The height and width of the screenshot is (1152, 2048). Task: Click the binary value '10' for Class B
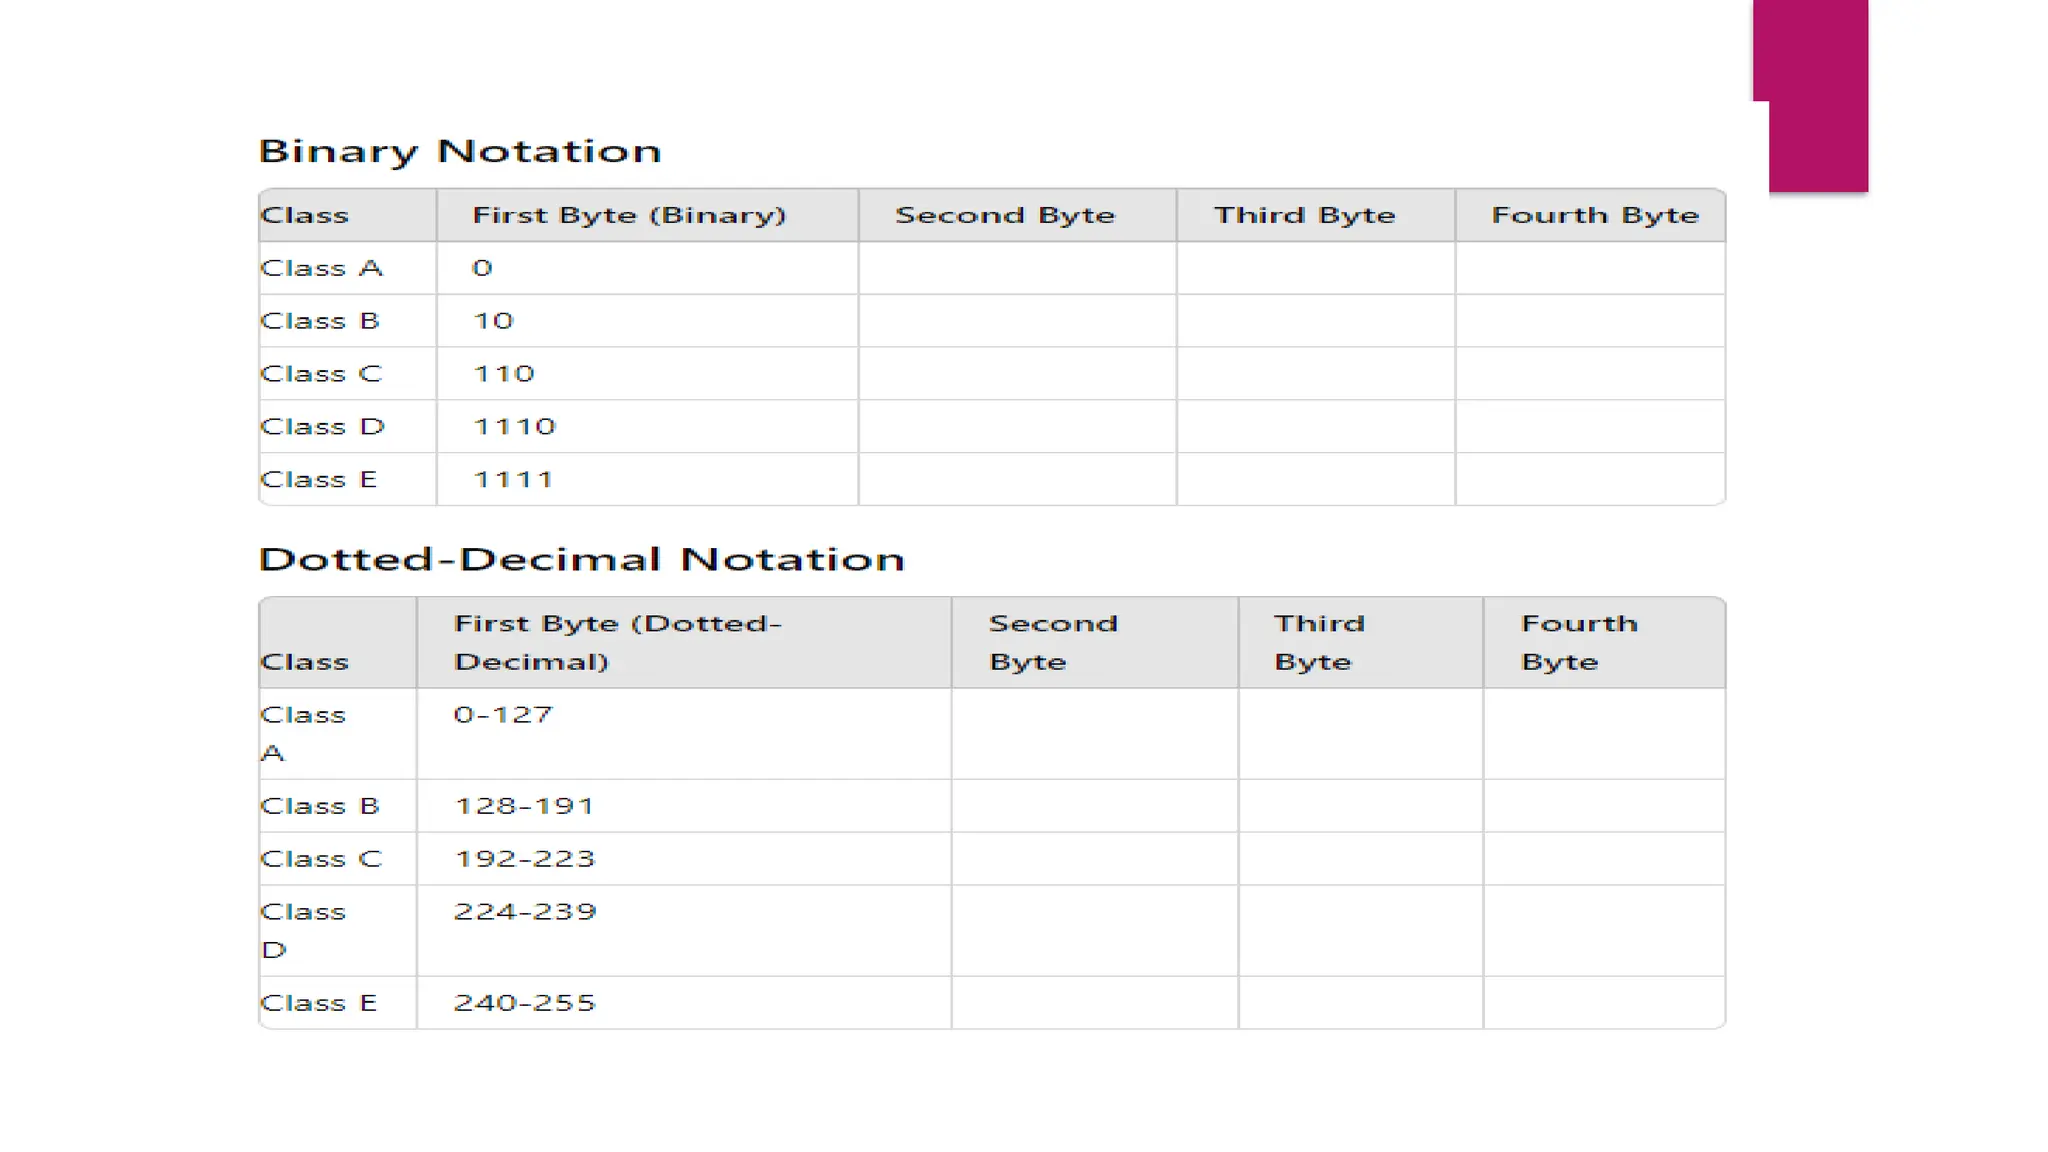(493, 321)
